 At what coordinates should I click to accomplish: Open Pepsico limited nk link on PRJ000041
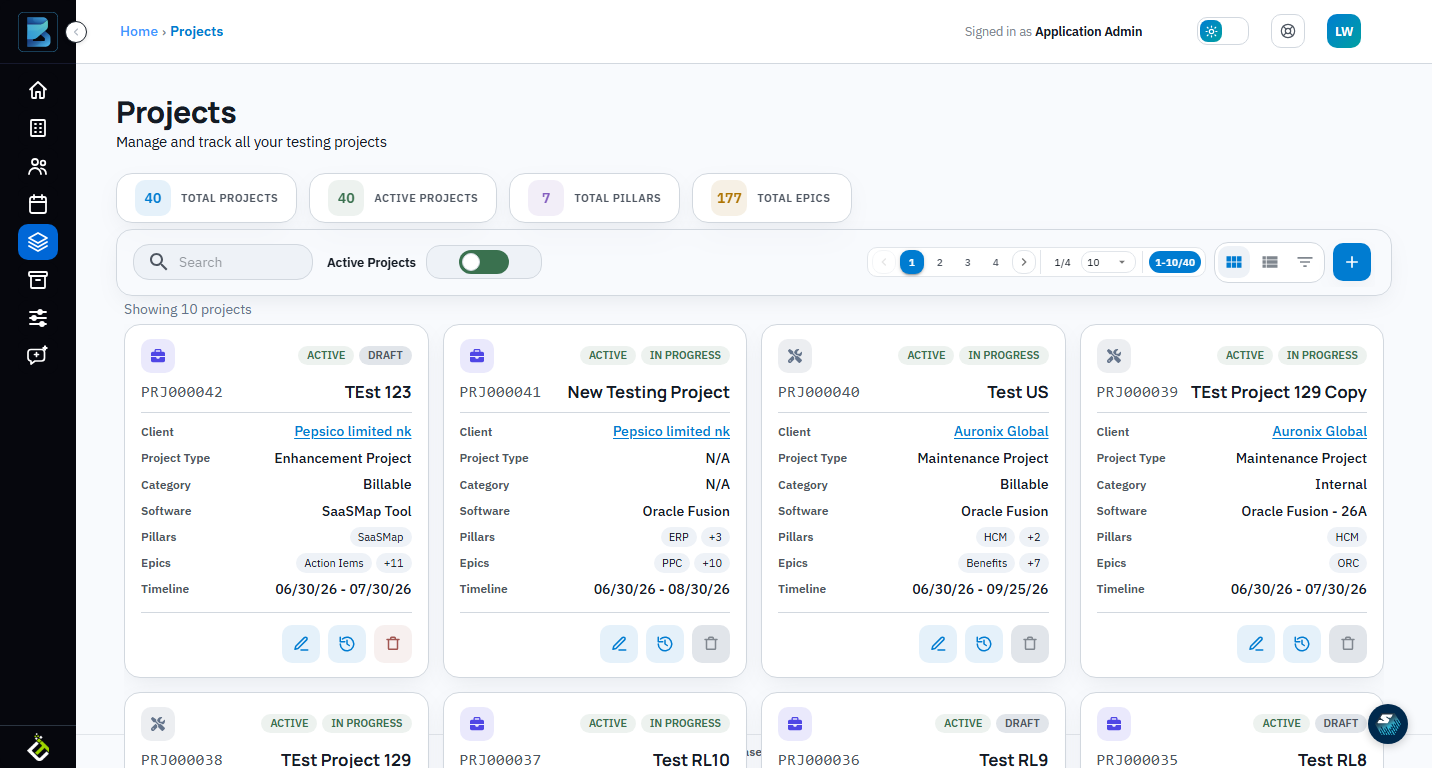click(x=671, y=431)
